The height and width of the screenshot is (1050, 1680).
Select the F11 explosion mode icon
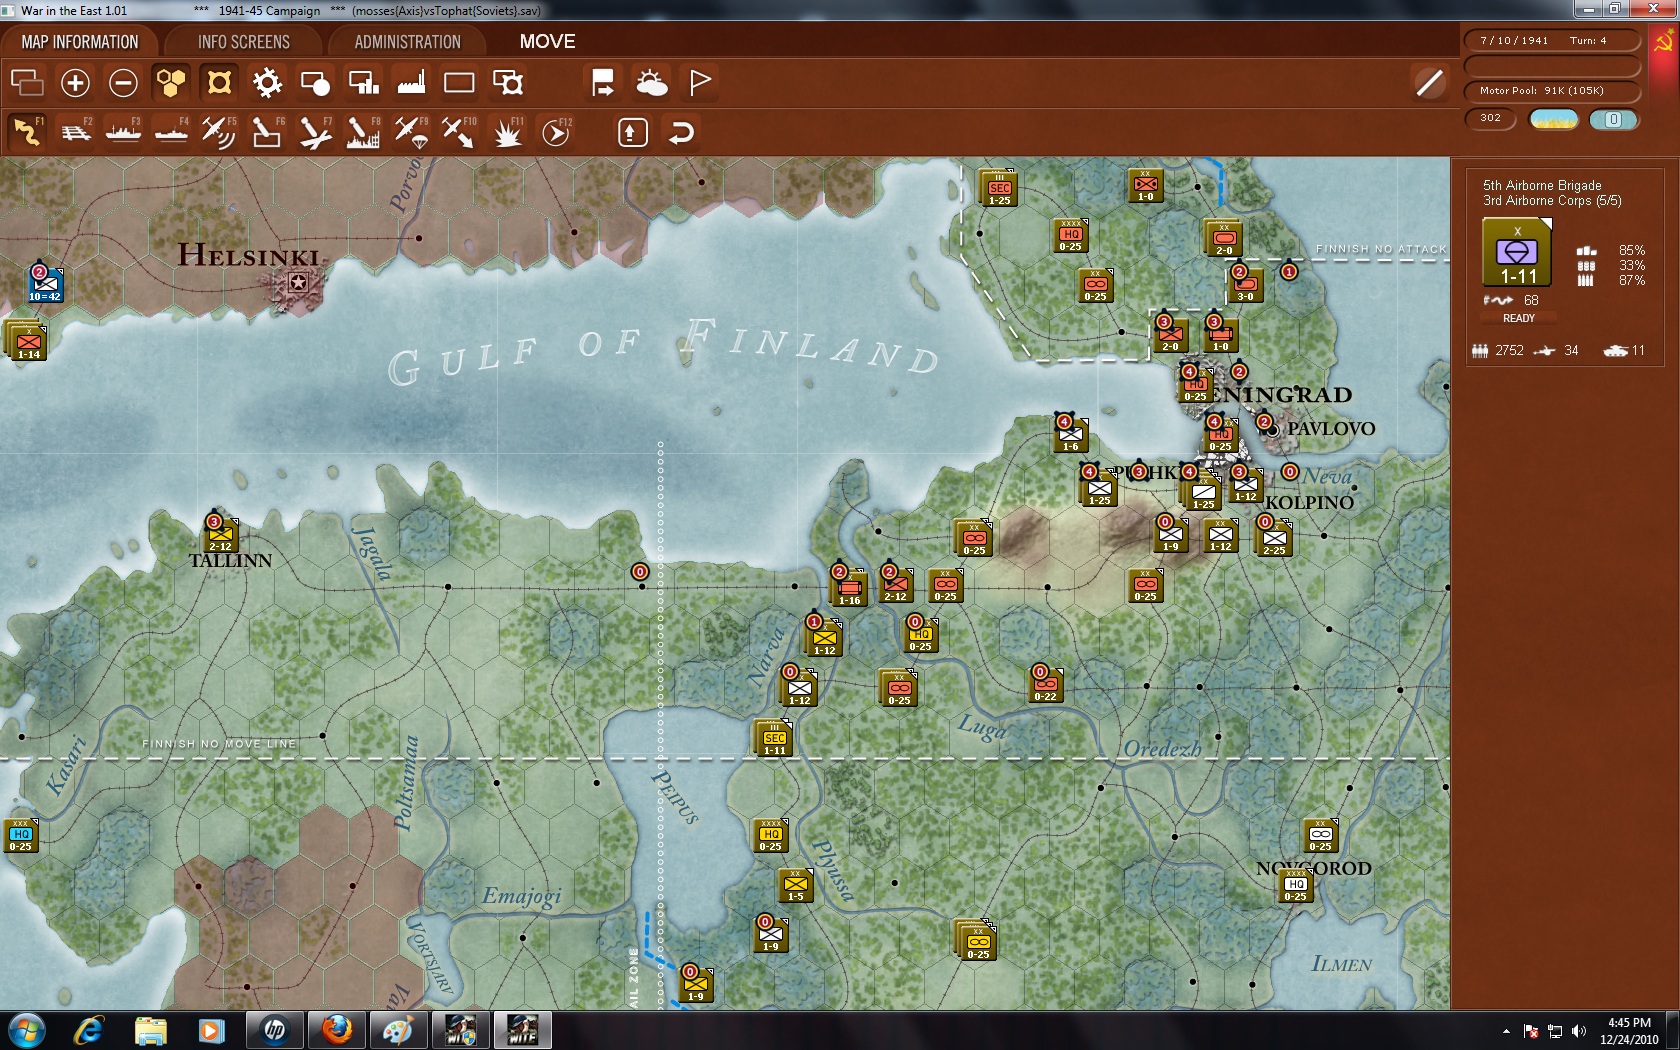click(x=508, y=132)
